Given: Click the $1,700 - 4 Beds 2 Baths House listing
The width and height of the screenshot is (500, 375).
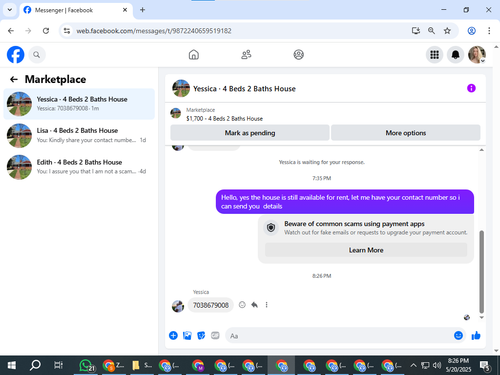Looking at the screenshot, I should (x=224, y=119).
